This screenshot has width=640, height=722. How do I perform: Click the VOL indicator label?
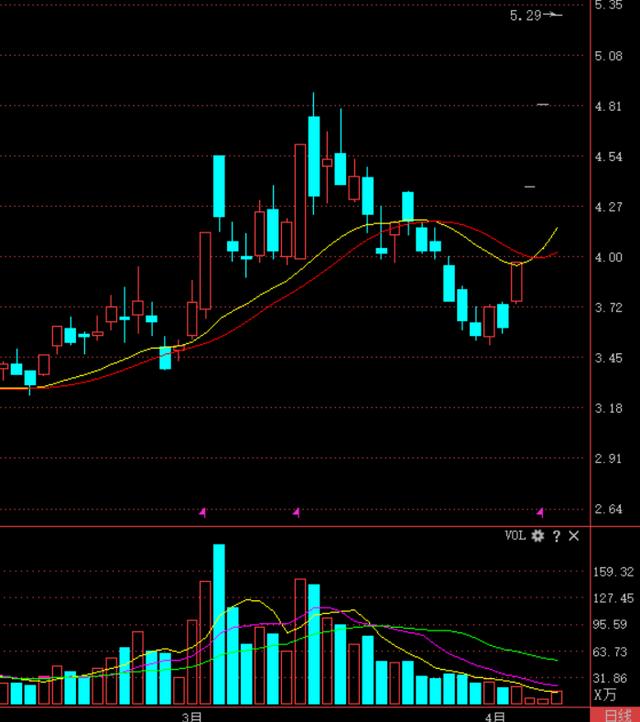(515, 536)
